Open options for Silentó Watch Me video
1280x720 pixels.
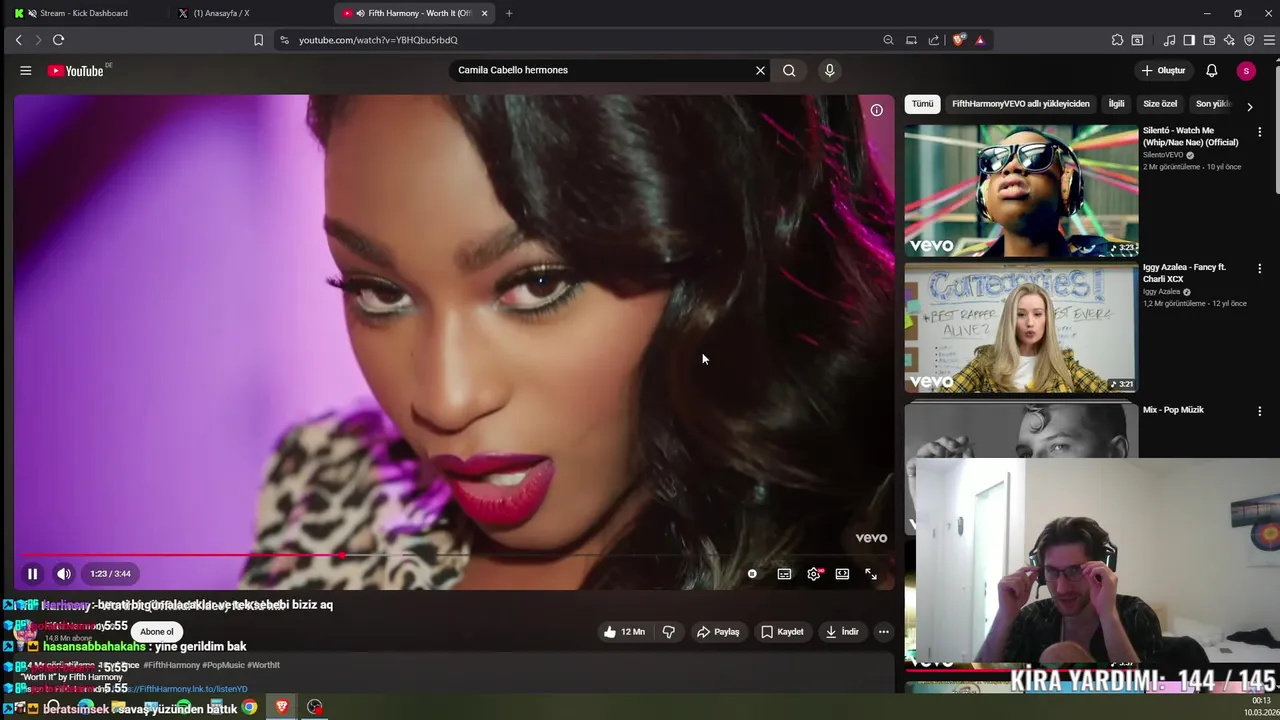(x=1259, y=132)
